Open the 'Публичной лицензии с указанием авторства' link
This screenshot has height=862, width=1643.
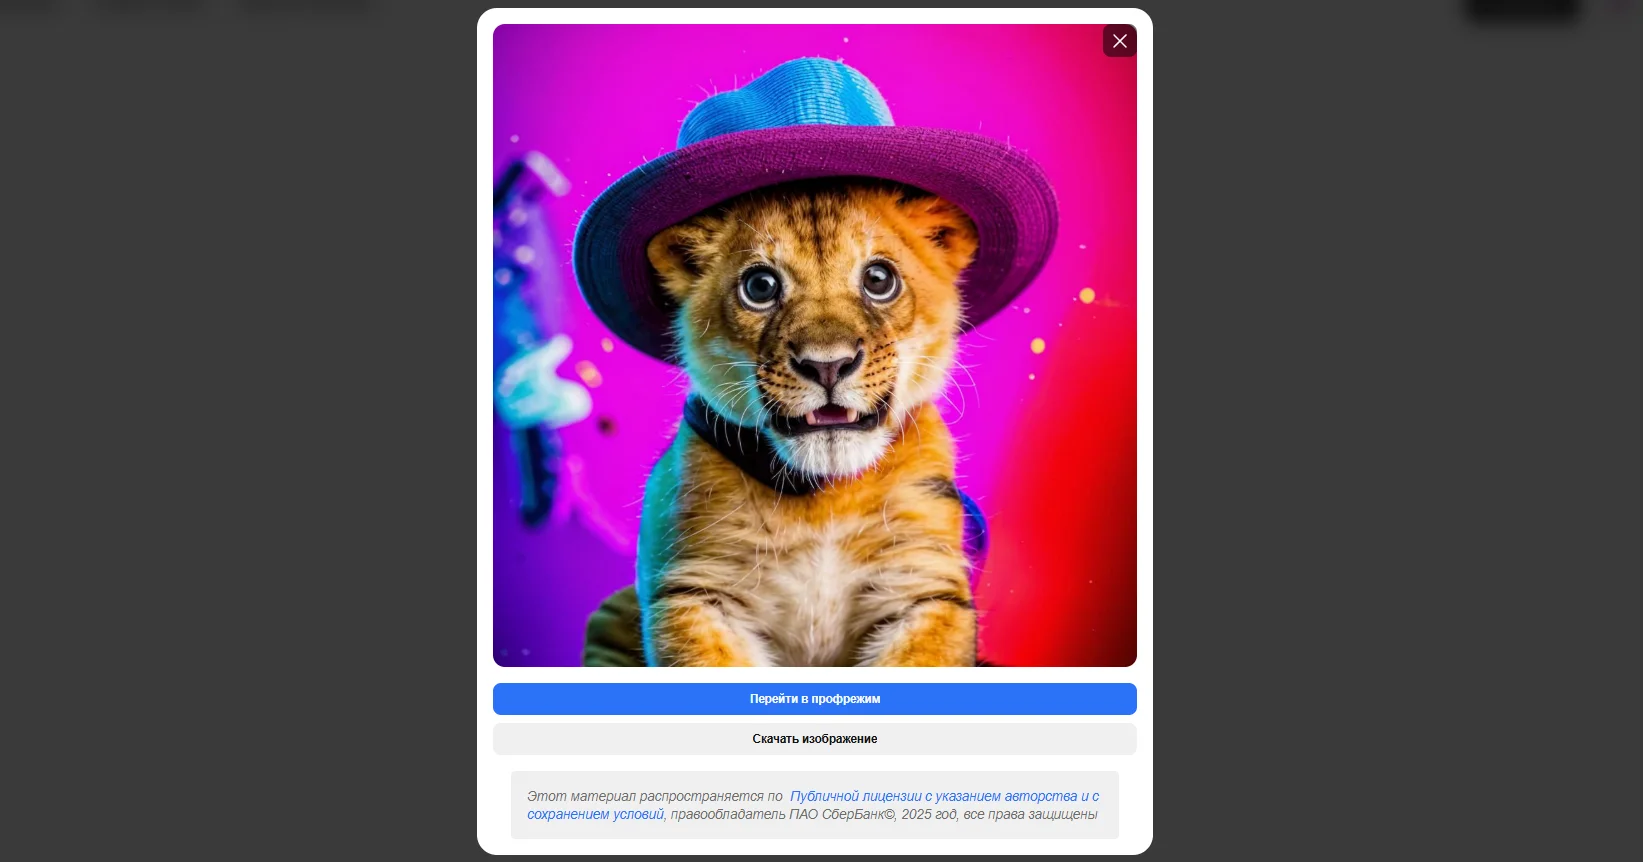point(933,796)
